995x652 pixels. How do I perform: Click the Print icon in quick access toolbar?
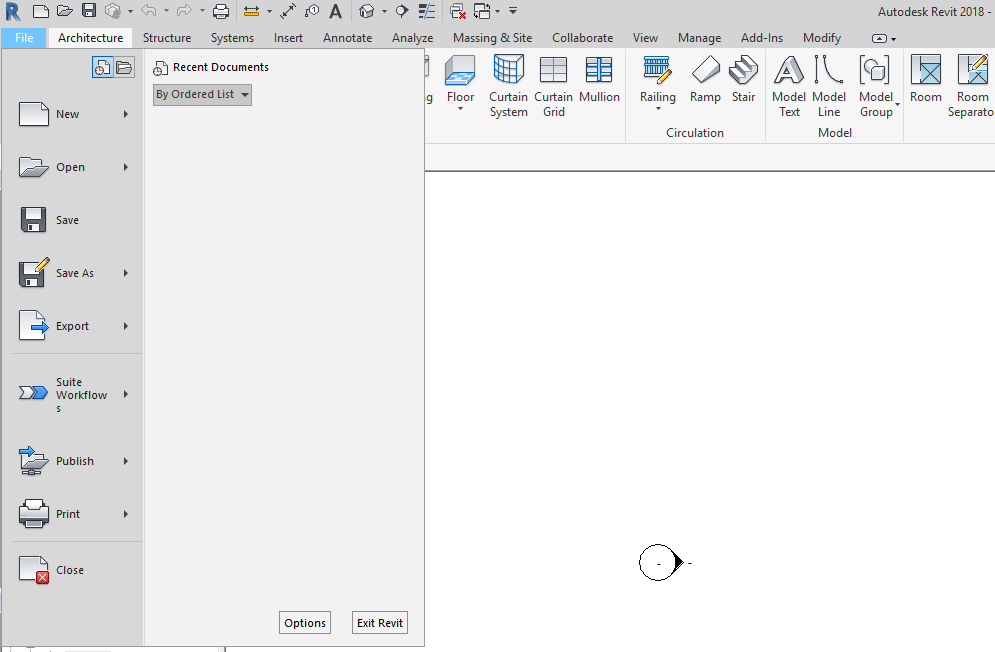tap(221, 11)
